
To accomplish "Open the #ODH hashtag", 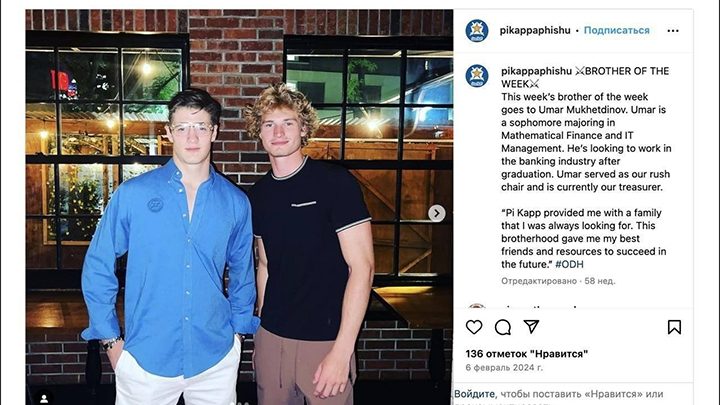I will pyautogui.click(x=569, y=264).
